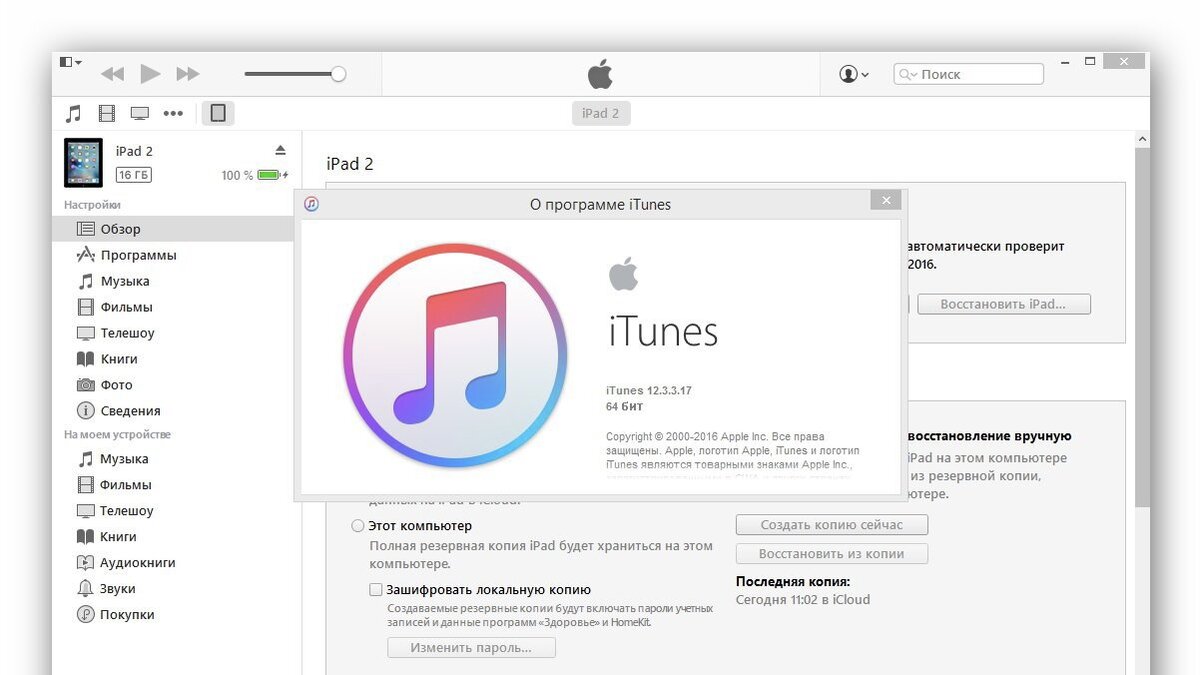Select the iPad device button
This screenshot has height=675, width=1200.
[x=218, y=113]
